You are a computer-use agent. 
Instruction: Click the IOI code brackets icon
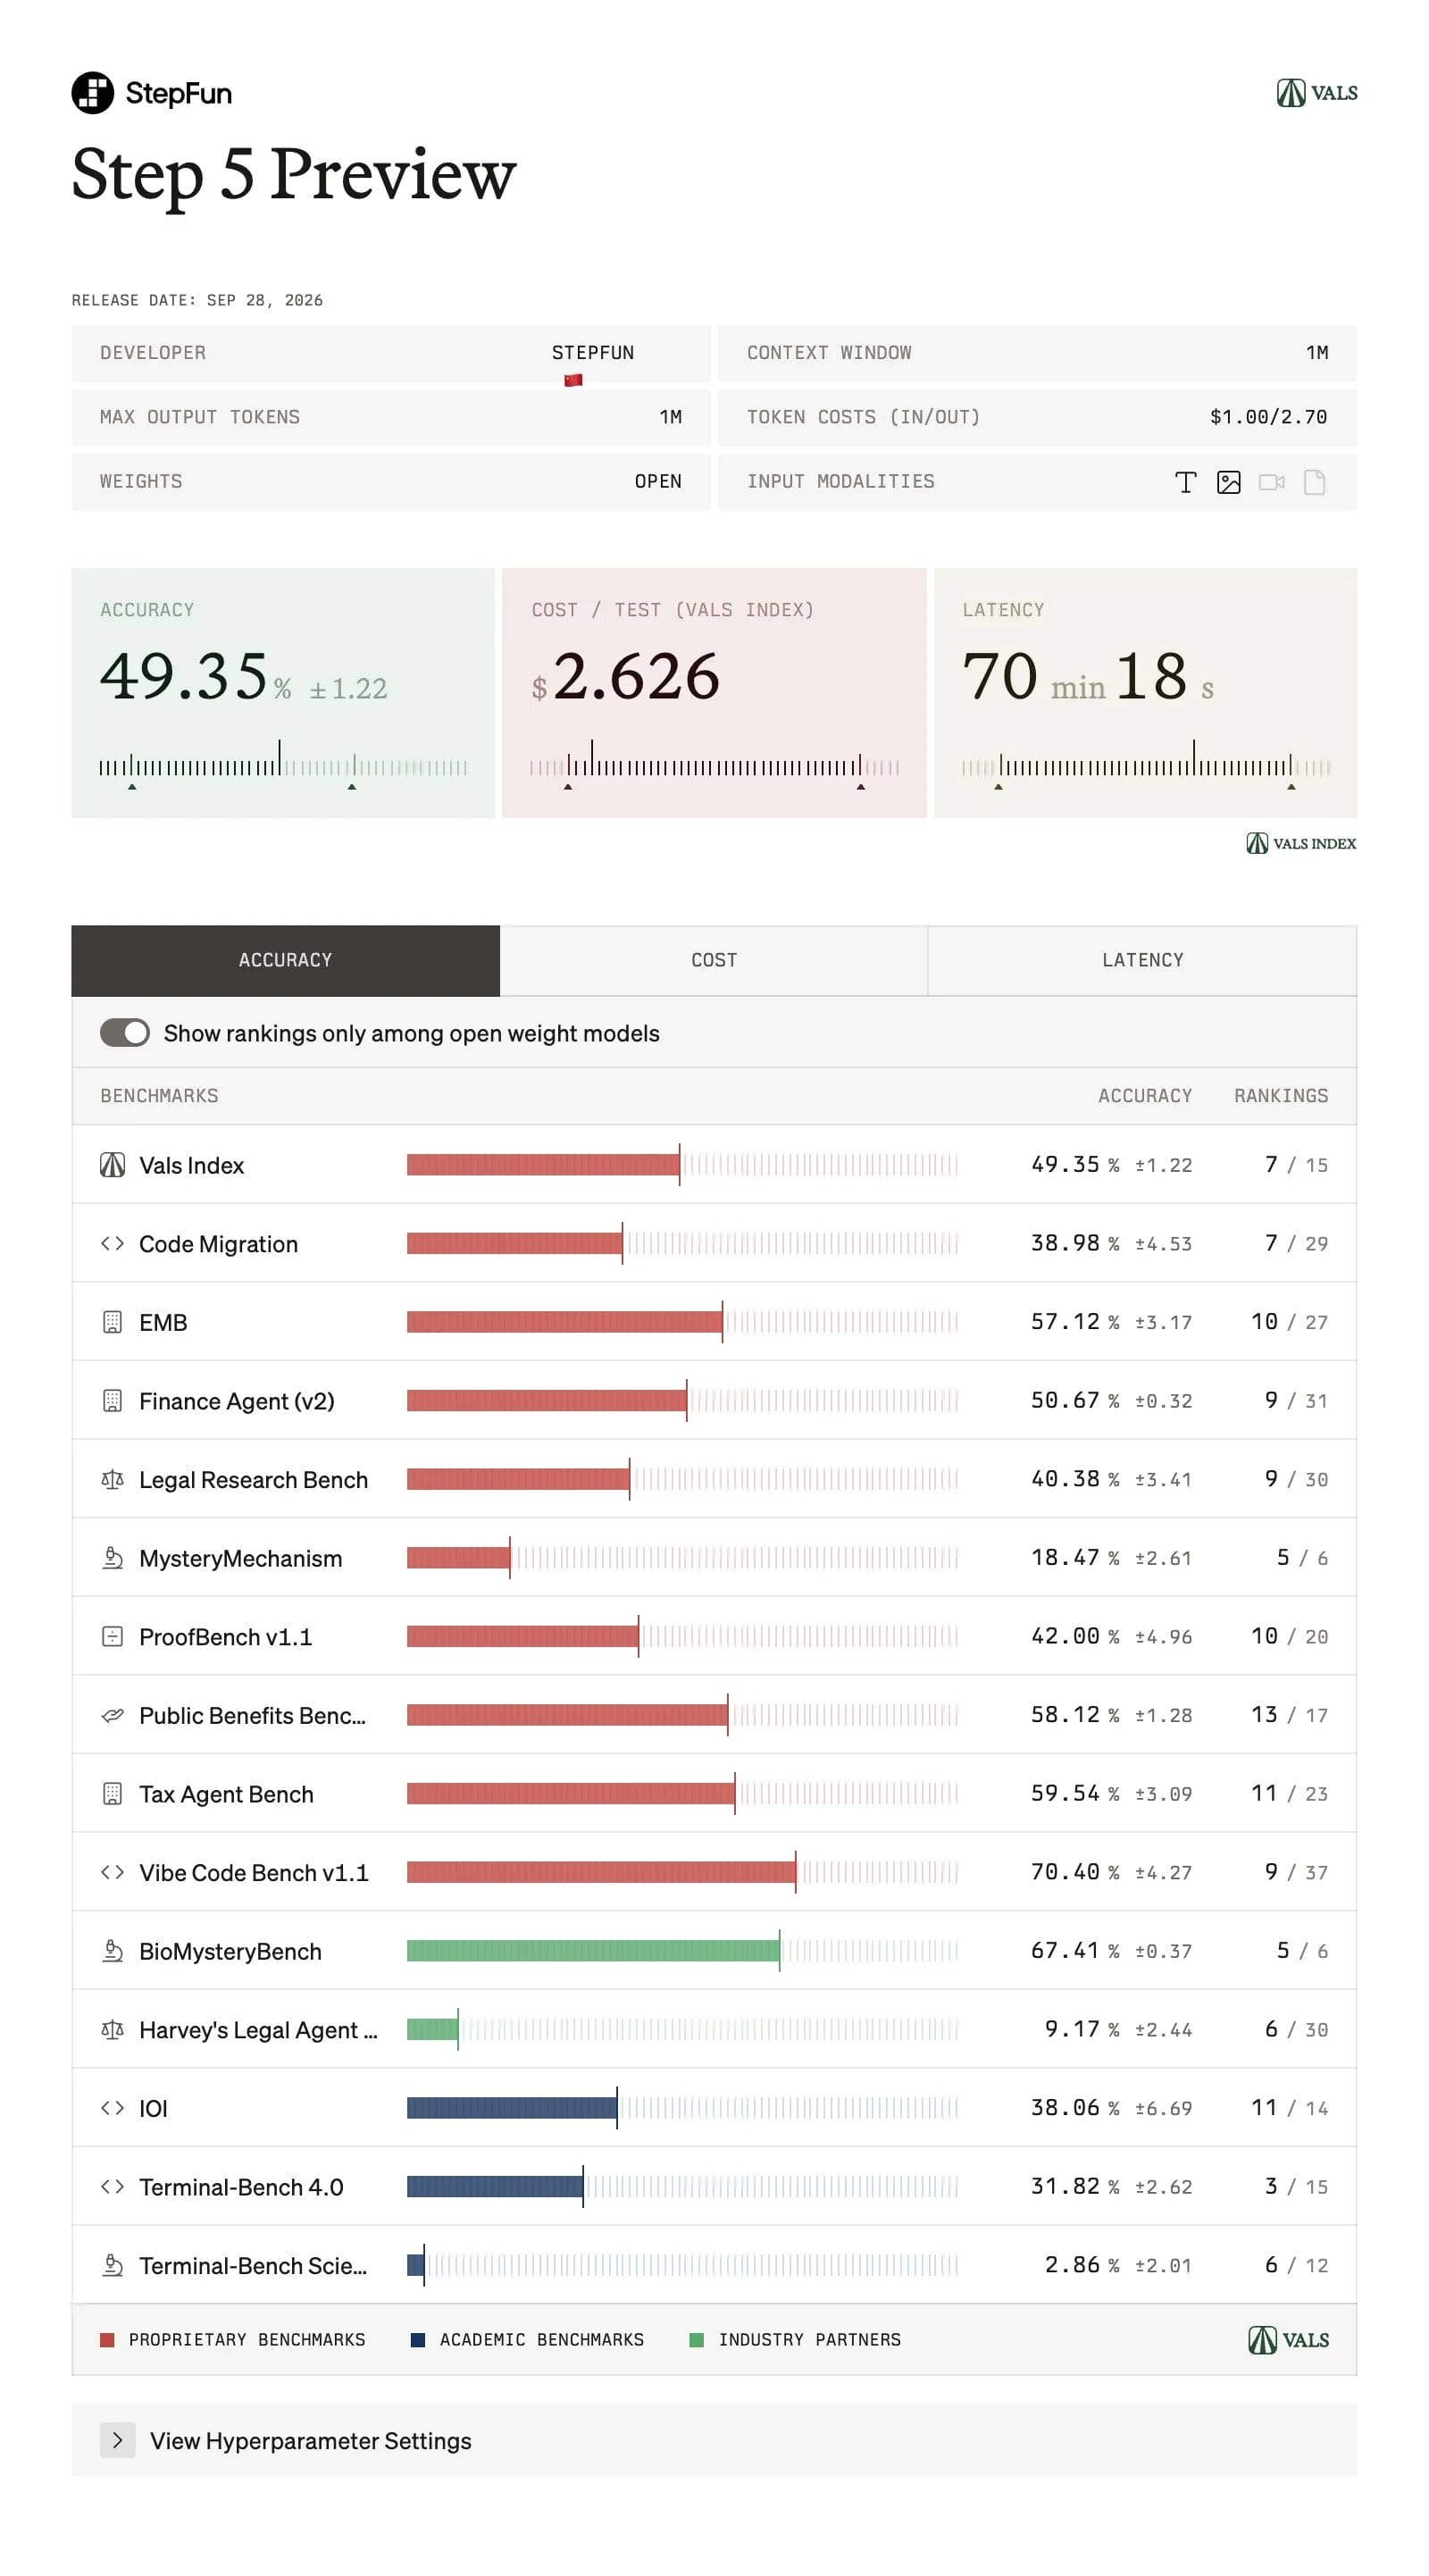(x=112, y=2107)
